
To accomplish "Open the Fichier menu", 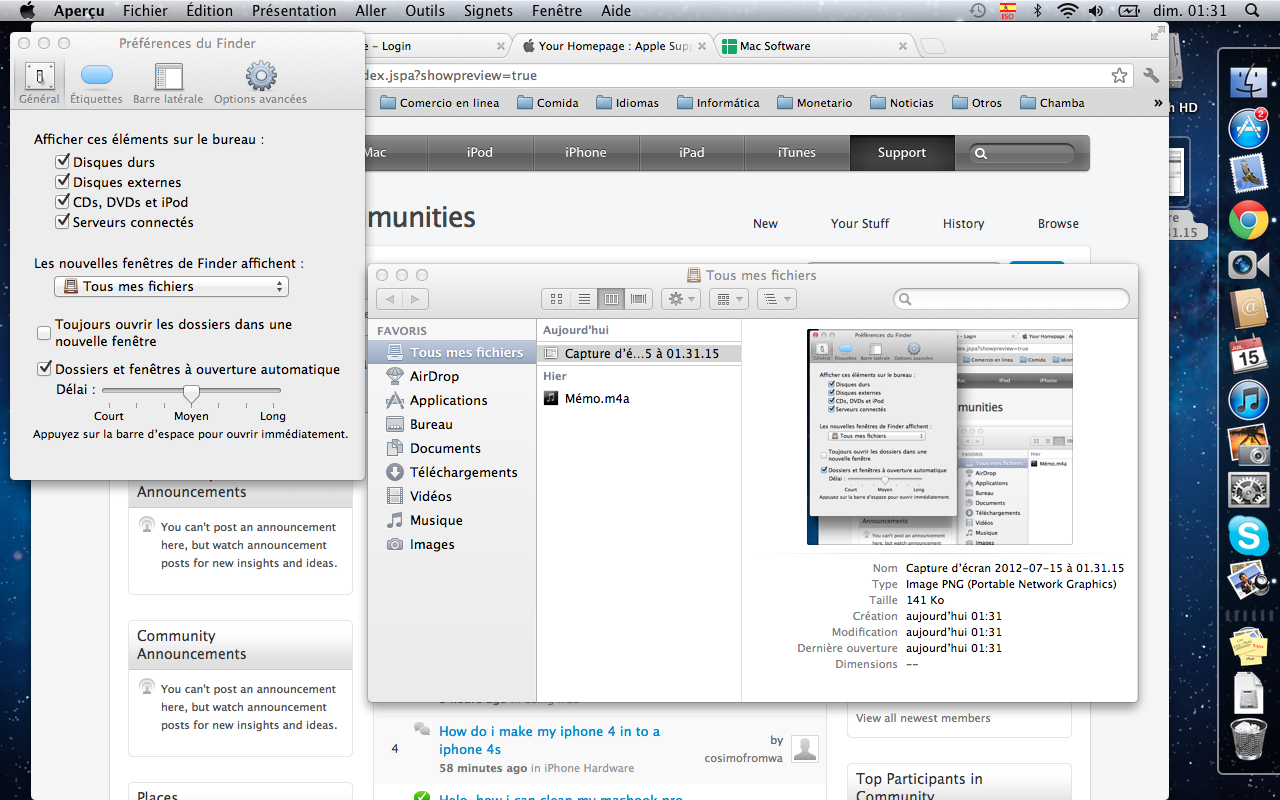I will coord(145,11).
